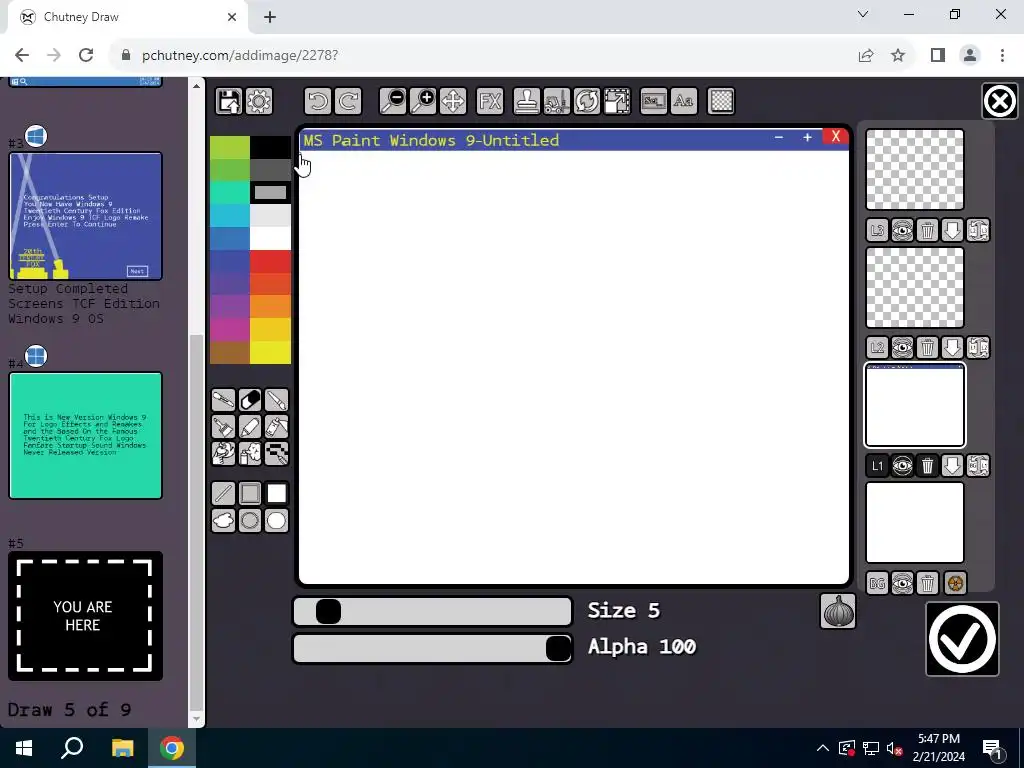Toggle visibility of layer L2

pos(903,347)
